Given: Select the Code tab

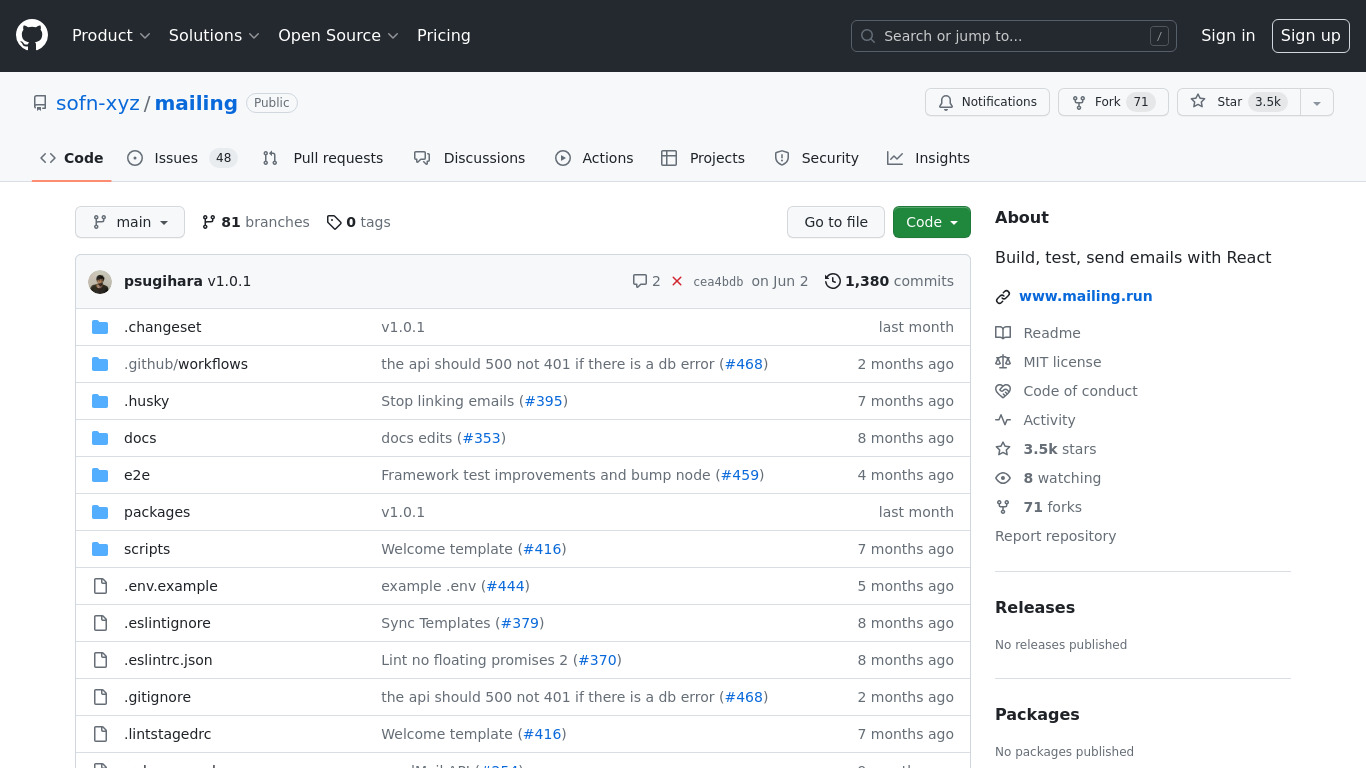Looking at the screenshot, I should 72,158.
